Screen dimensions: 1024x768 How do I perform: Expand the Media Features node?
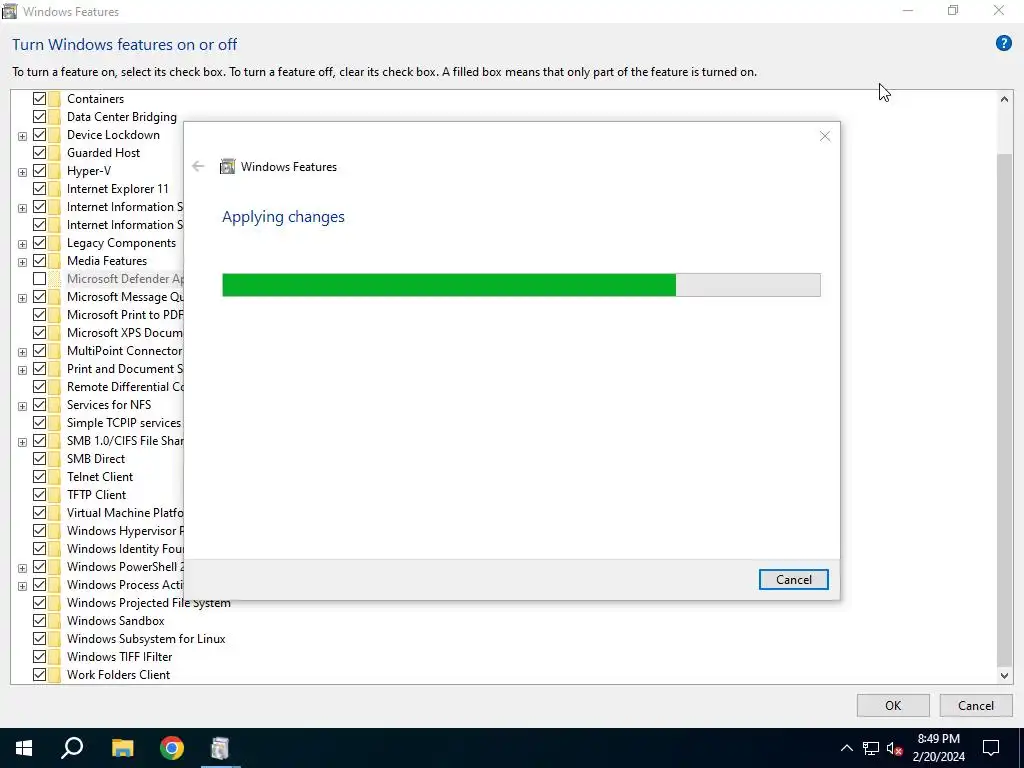[x=22, y=262]
